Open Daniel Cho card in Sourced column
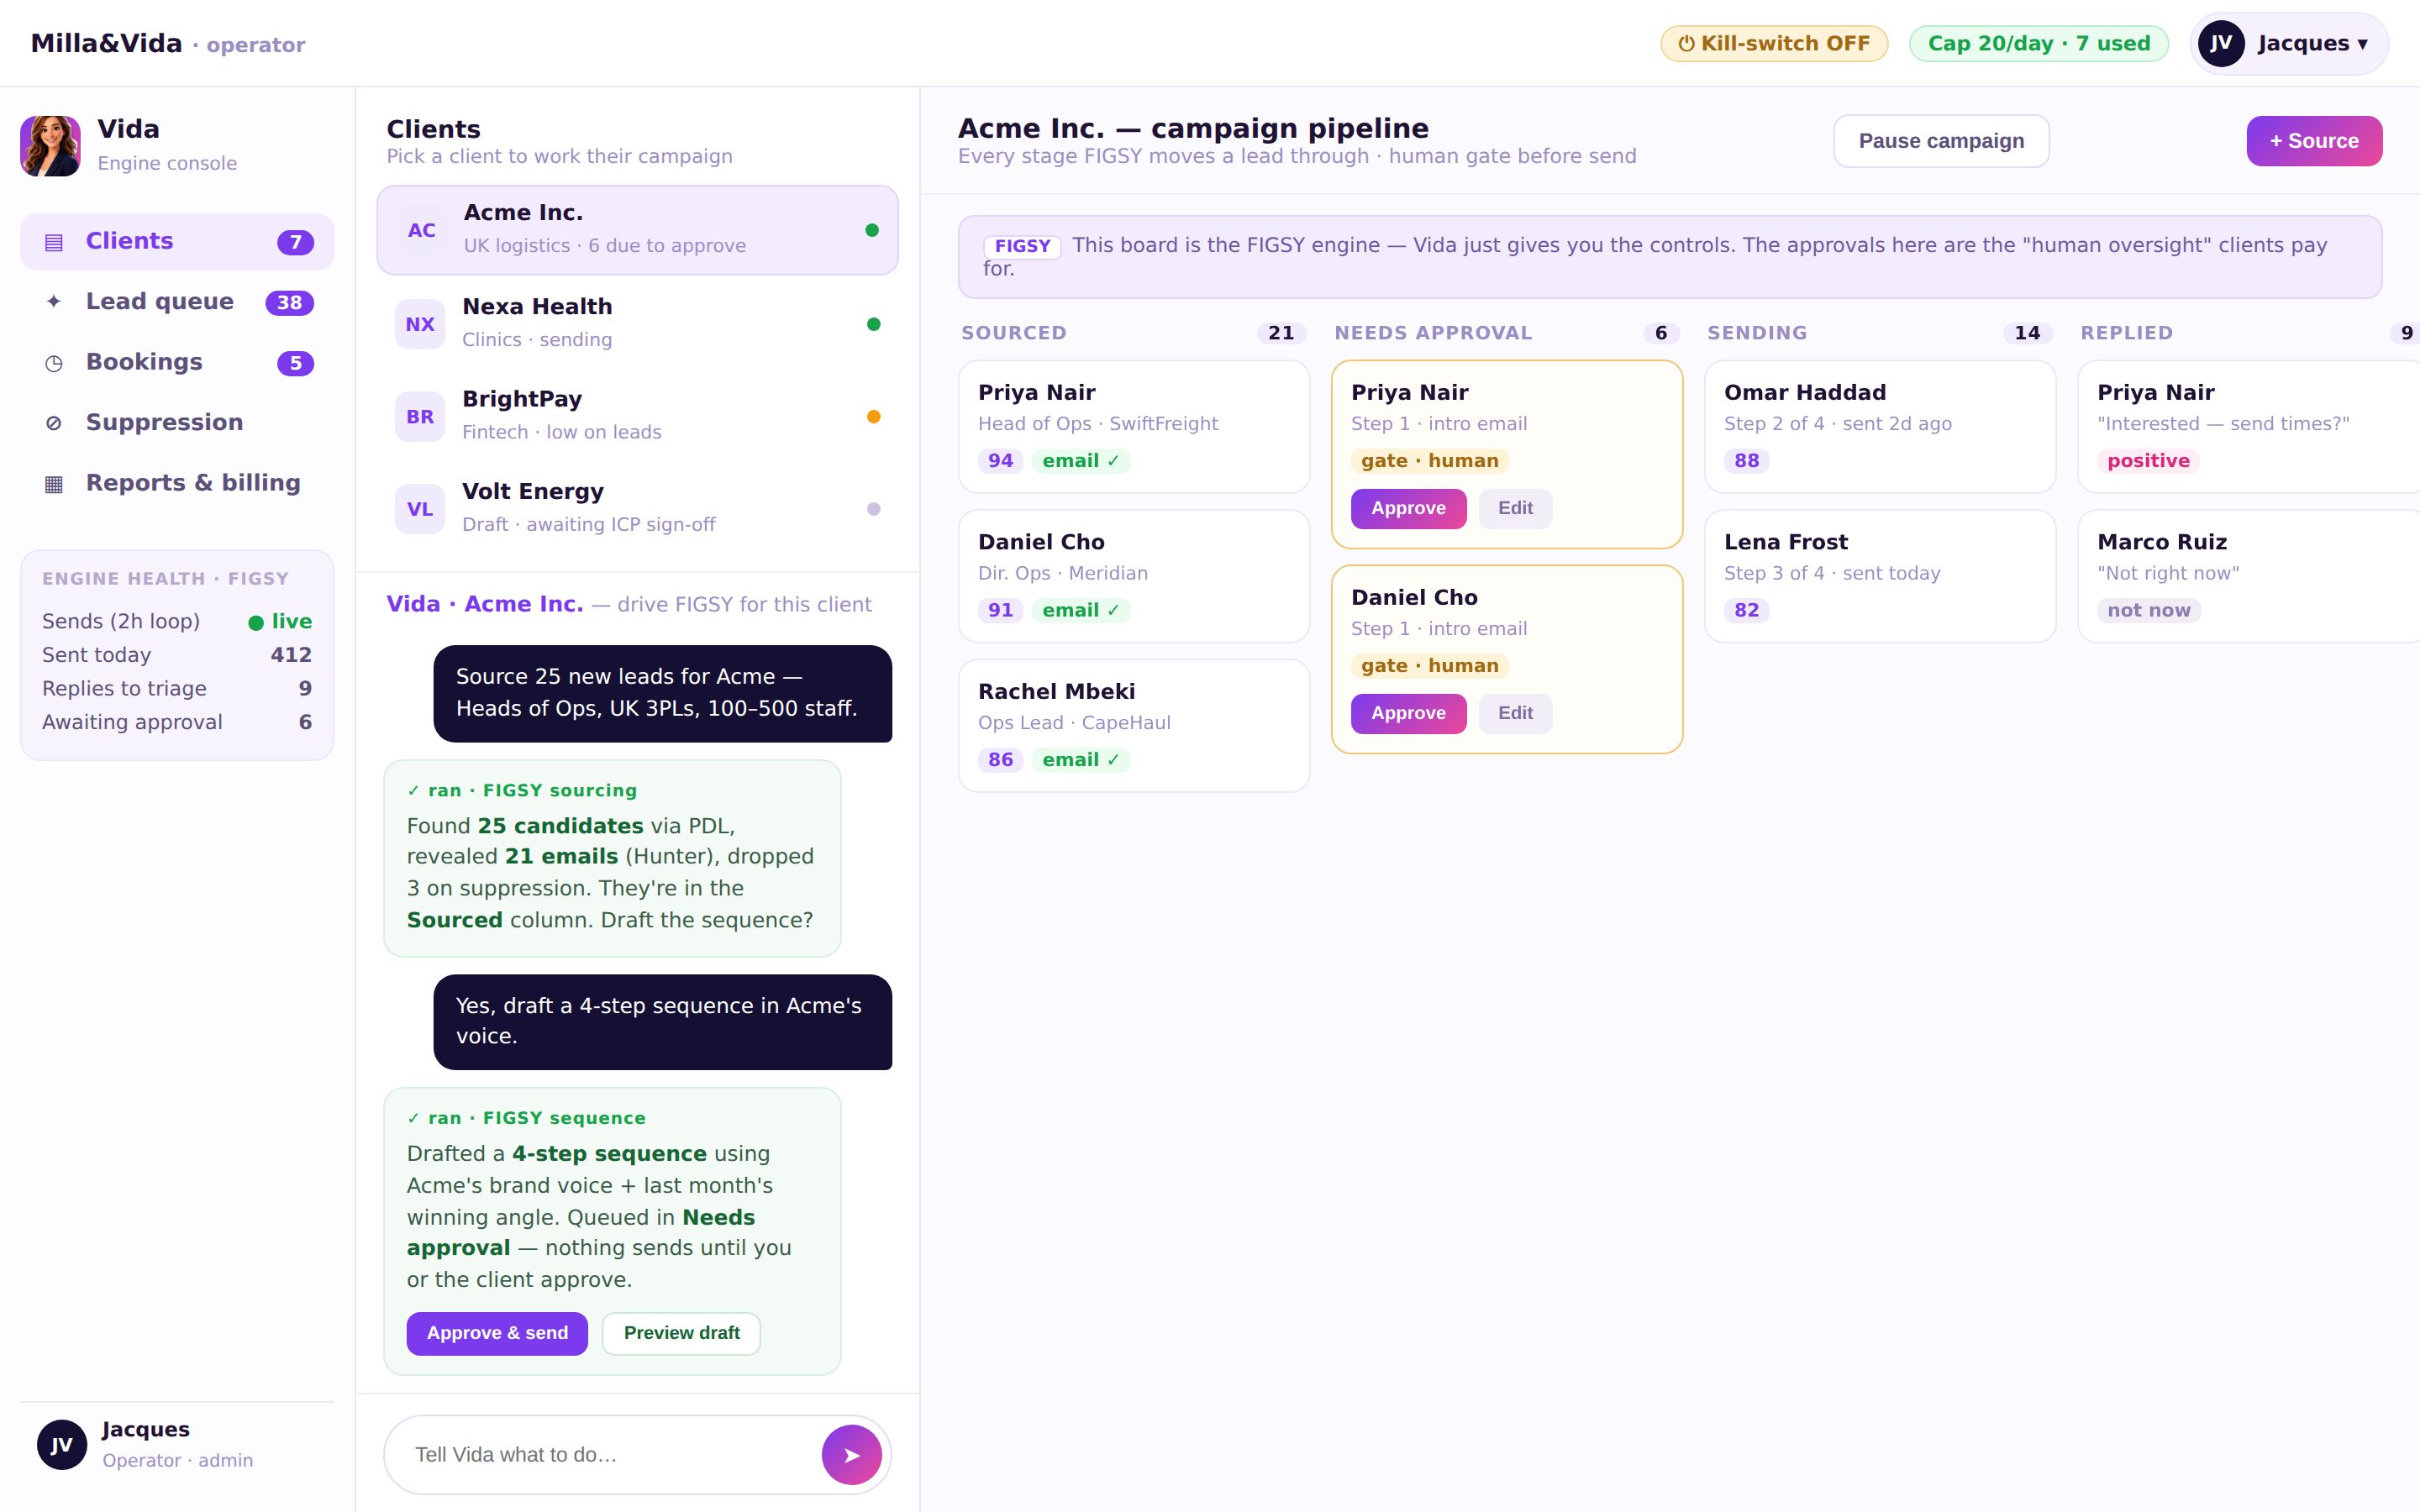This screenshot has height=1512, width=2420. (x=1134, y=576)
